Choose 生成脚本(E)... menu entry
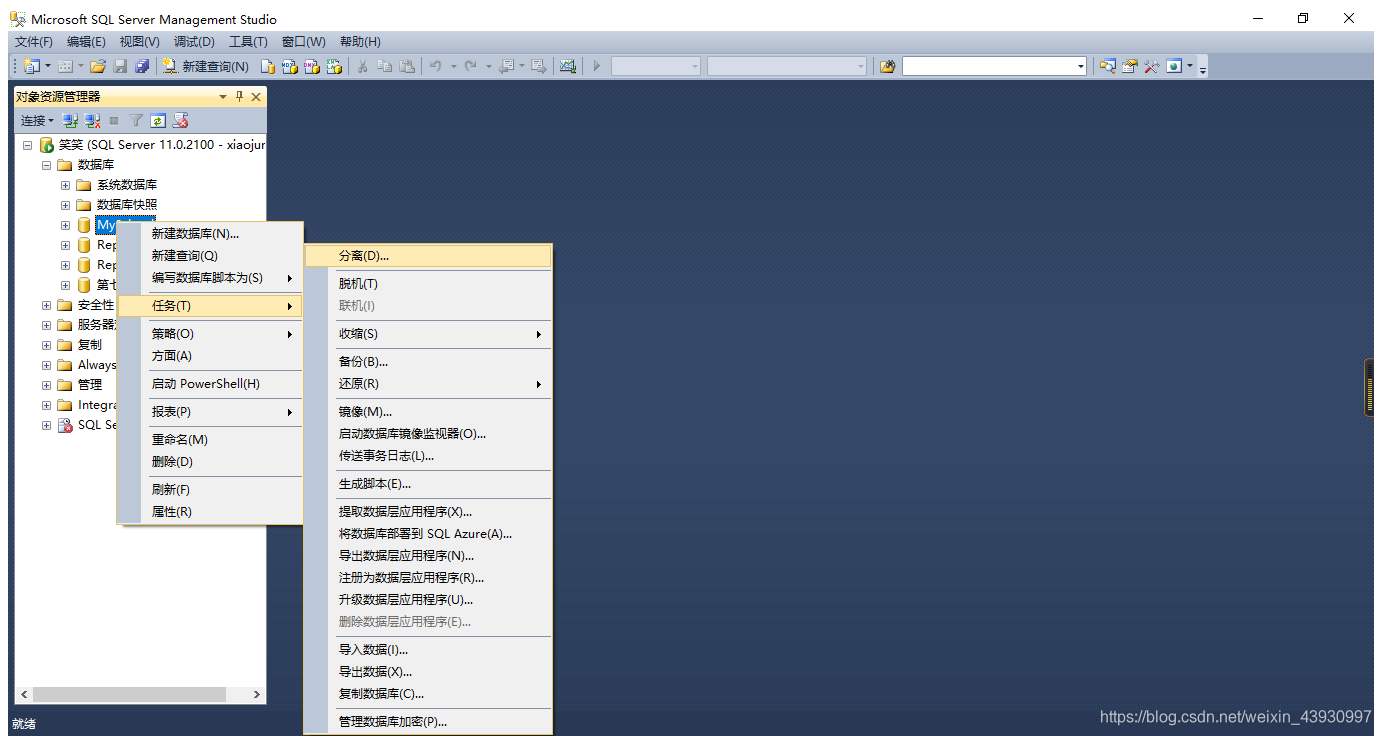1382x736 pixels. tap(428, 484)
